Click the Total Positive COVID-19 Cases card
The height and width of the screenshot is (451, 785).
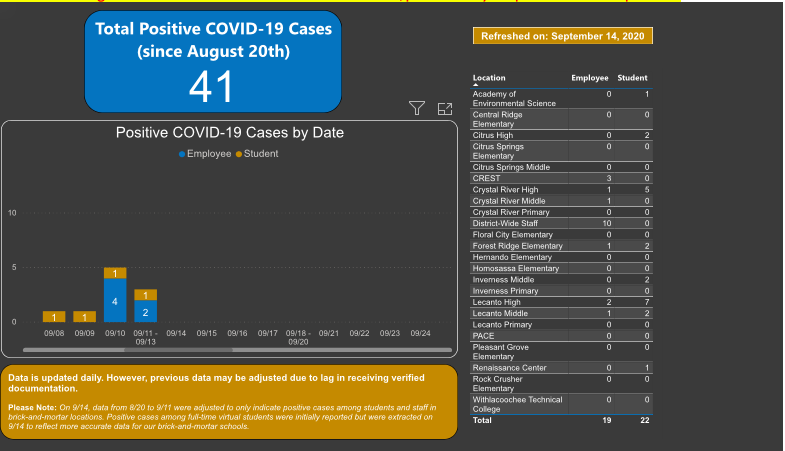click(x=213, y=62)
